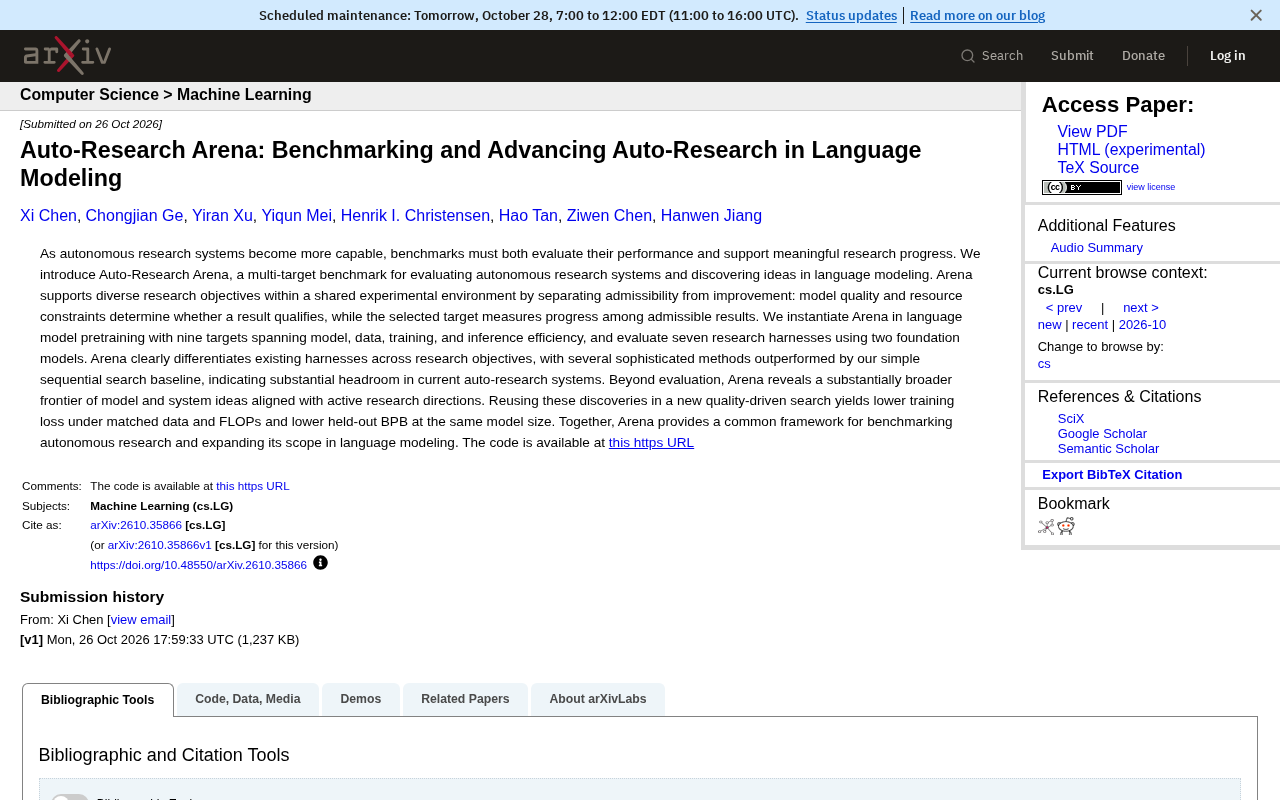Switch to Code, Data, Media tab

tap(248, 699)
